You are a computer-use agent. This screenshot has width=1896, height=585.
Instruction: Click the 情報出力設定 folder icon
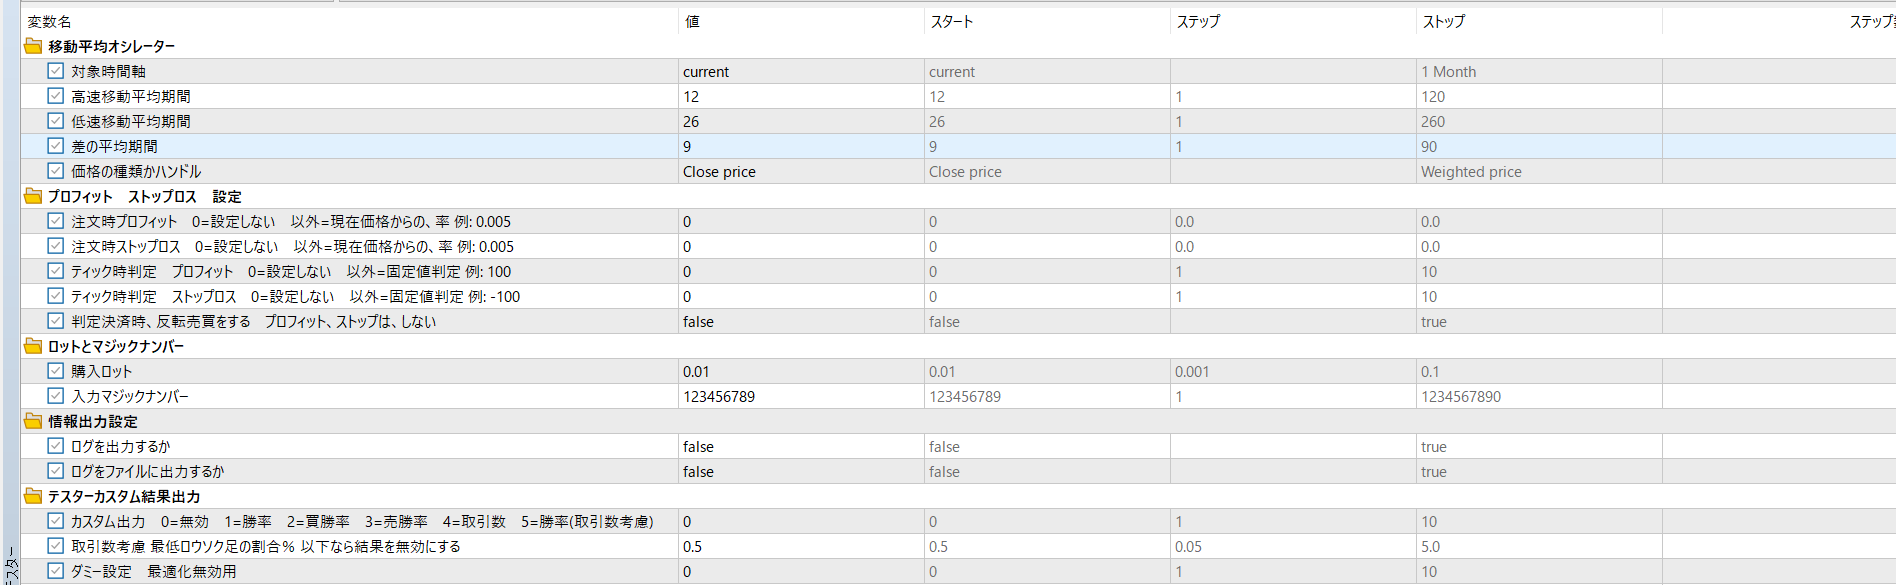coord(33,421)
